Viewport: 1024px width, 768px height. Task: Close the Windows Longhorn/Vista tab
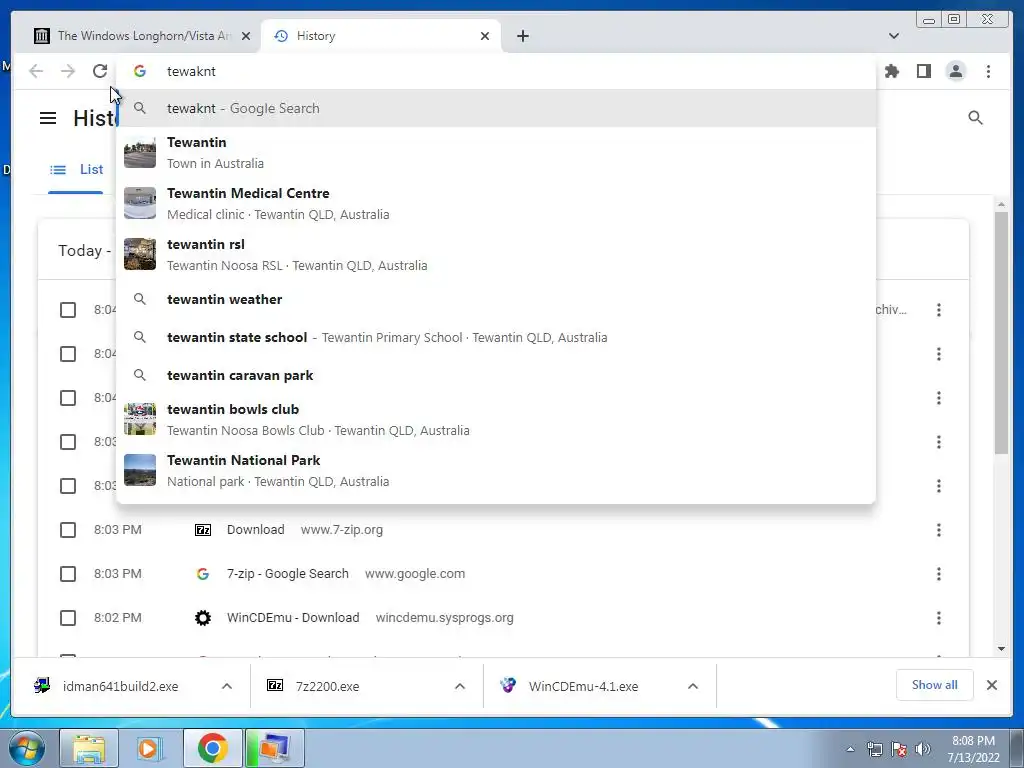246,36
